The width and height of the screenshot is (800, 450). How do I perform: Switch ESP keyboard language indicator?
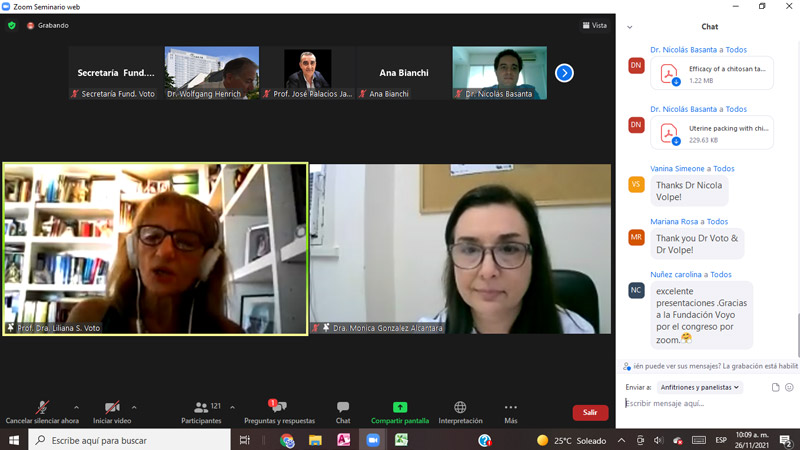pyautogui.click(x=721, y=440)
